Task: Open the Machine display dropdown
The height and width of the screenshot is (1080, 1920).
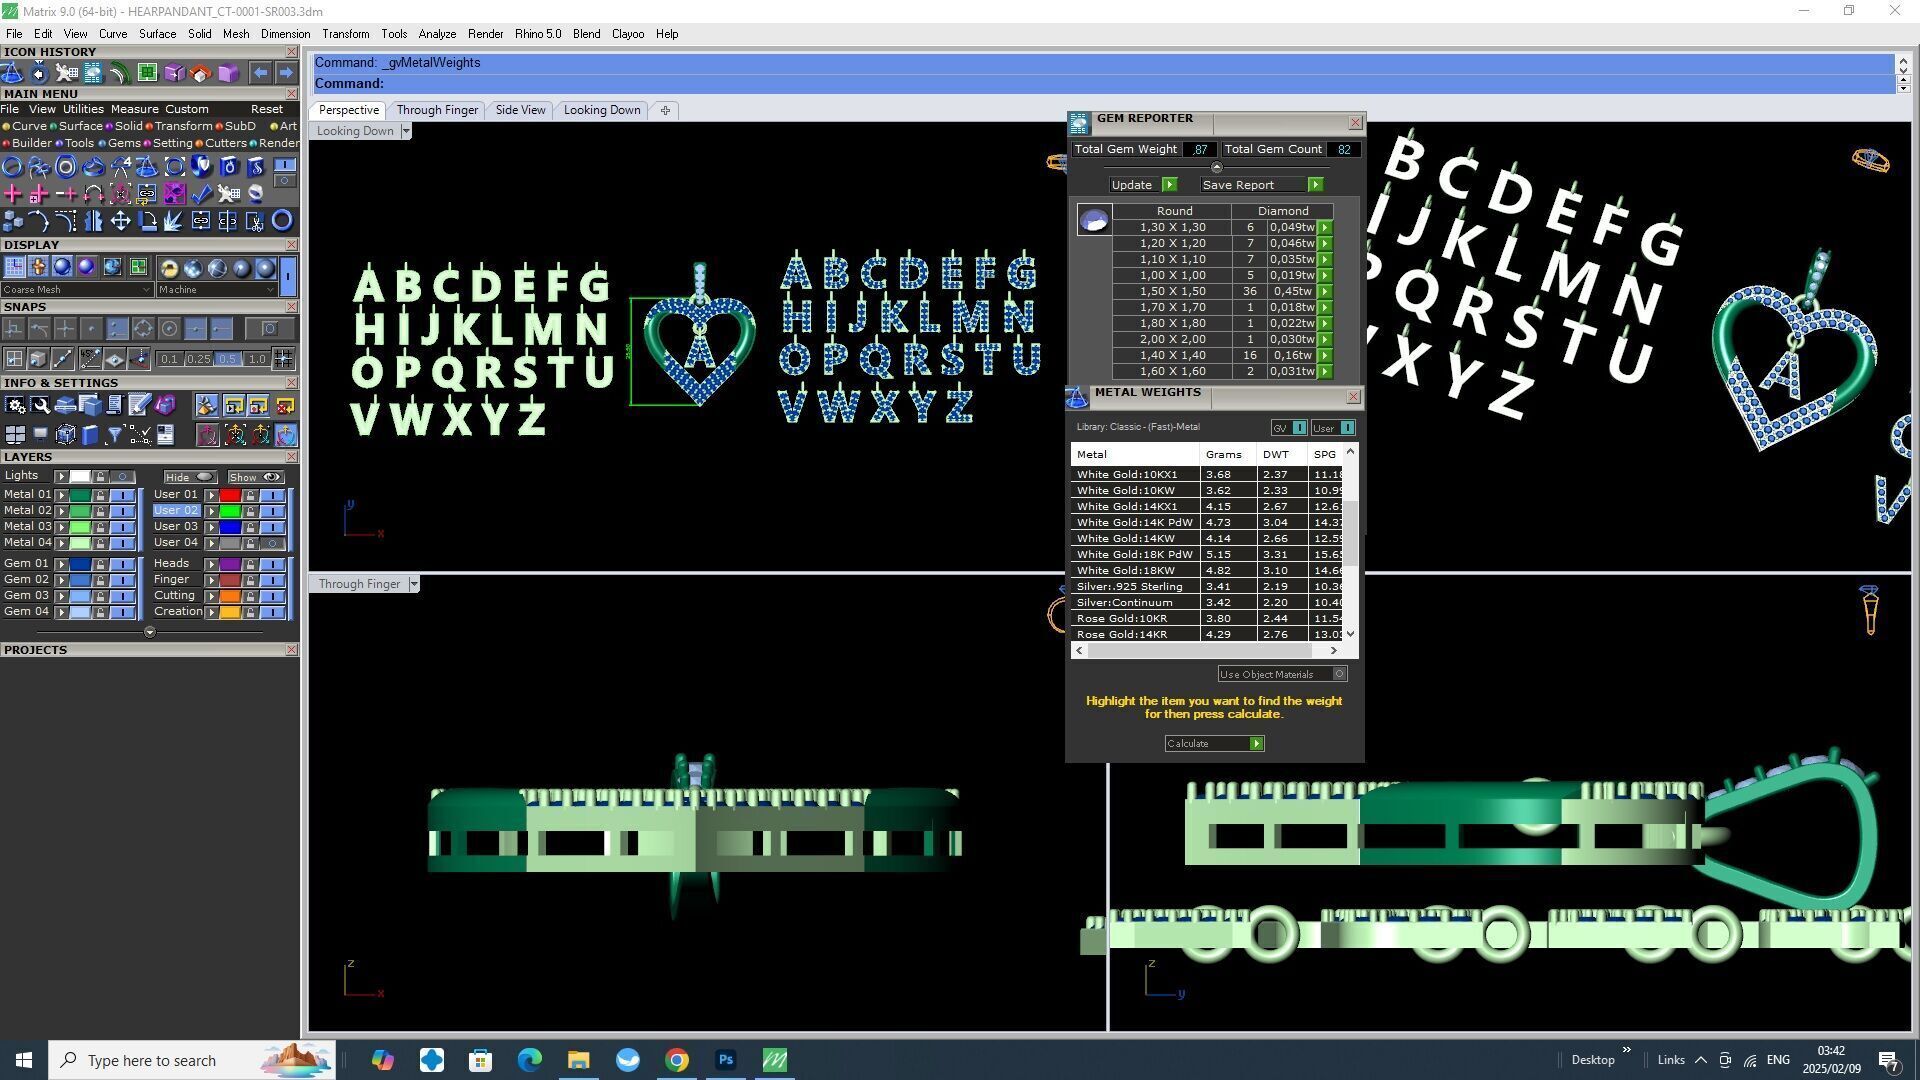Action: 216,290
